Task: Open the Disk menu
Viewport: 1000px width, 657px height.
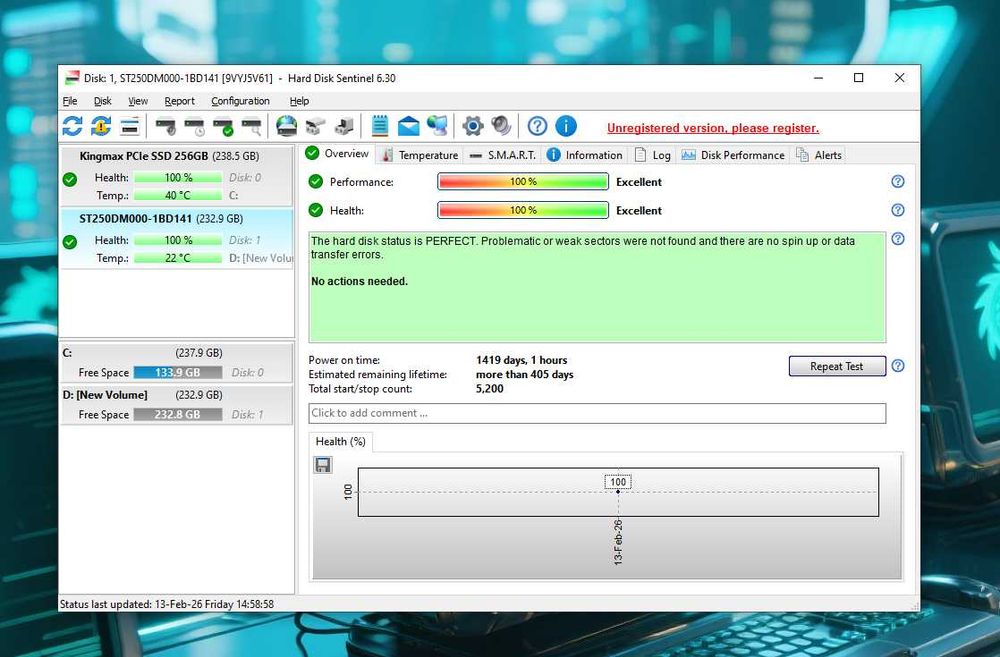Action: (x=102, y=101)
